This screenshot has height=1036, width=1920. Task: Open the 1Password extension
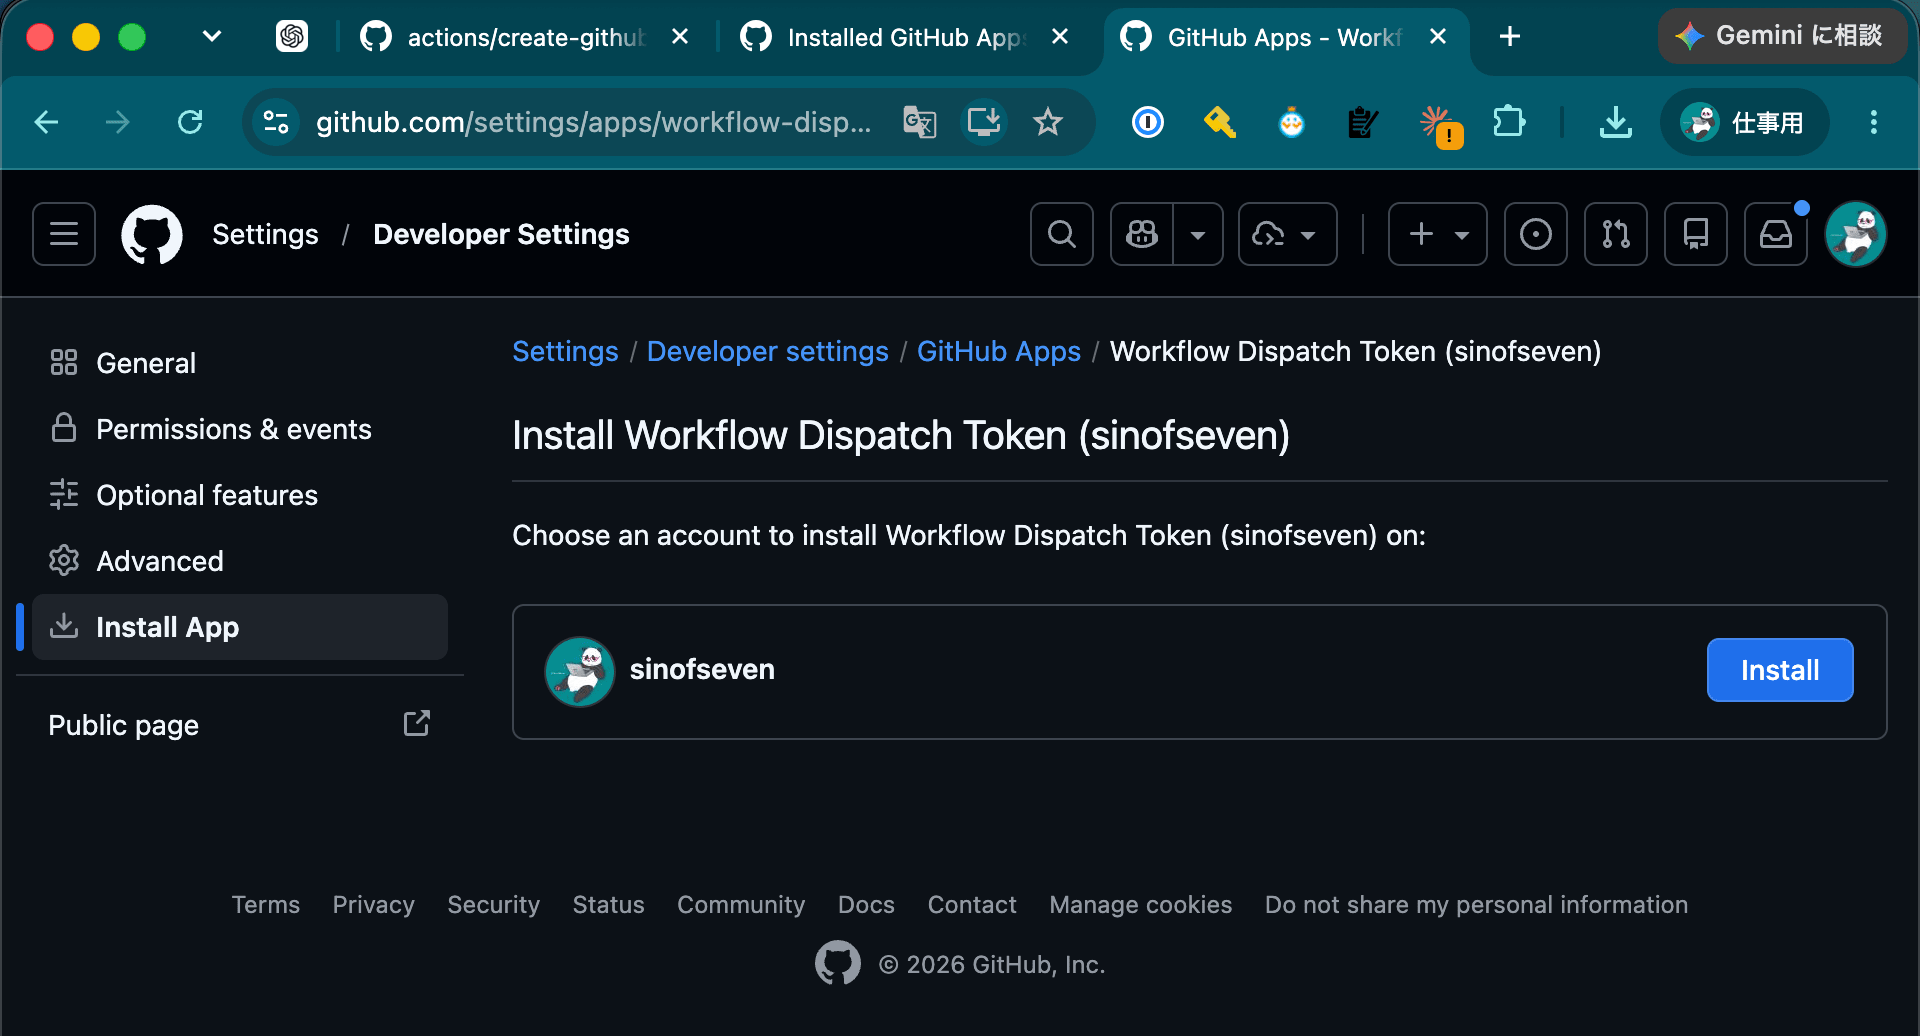pos(1148,122)
